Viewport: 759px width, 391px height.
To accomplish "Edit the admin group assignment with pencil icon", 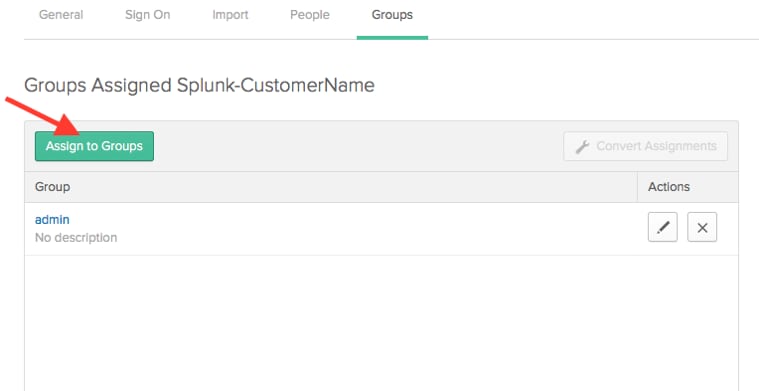I will 663,227.
